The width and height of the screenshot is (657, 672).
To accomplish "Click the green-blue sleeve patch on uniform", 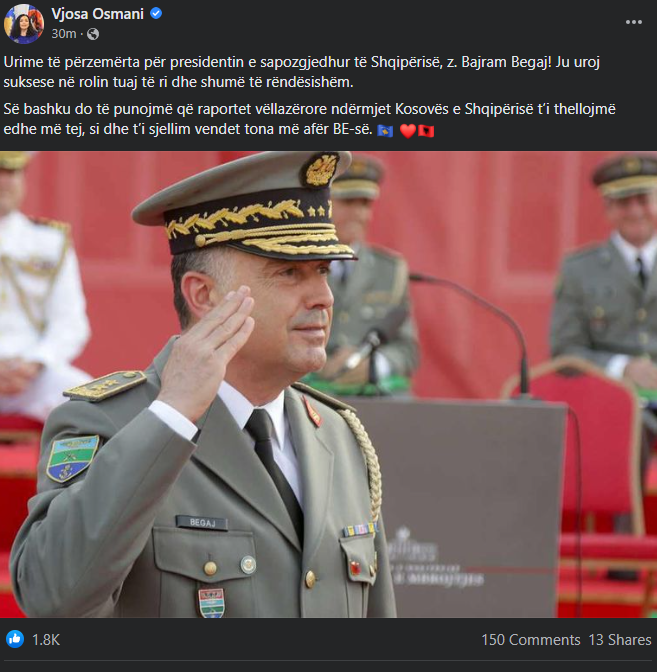I will tap(72, 458).
